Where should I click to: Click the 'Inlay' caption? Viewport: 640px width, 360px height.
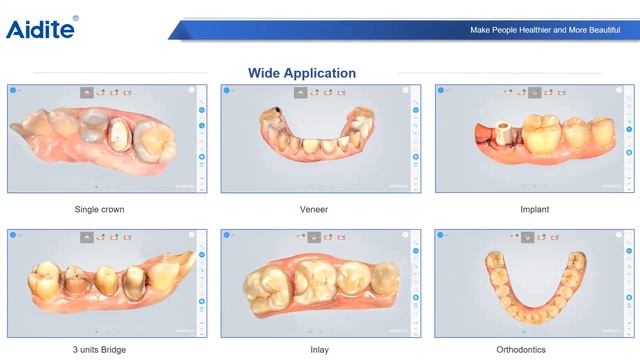coord(319,350)
